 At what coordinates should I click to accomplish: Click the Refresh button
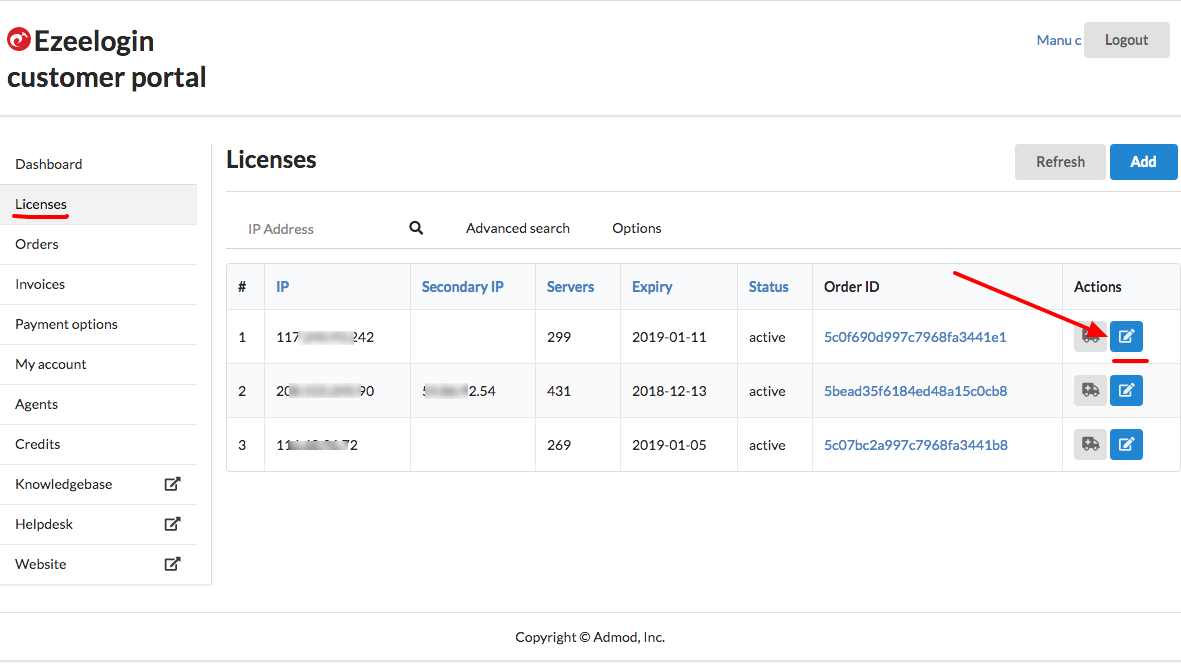pos(1060,162)
